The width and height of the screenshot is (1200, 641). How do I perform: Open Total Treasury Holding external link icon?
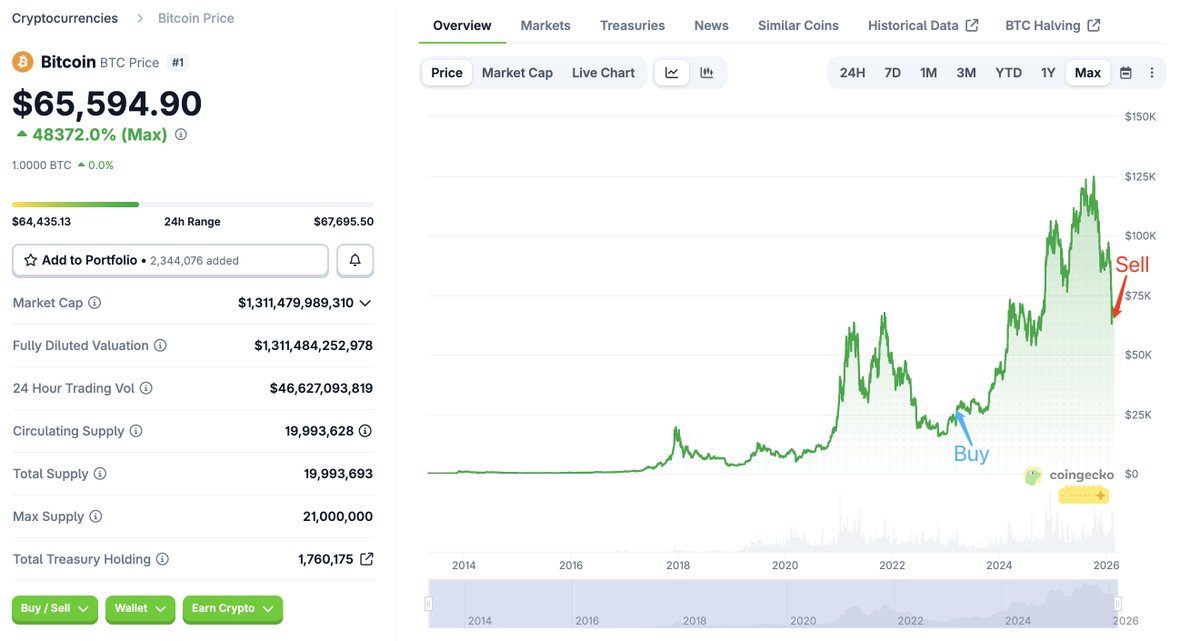tap(366, 559)
